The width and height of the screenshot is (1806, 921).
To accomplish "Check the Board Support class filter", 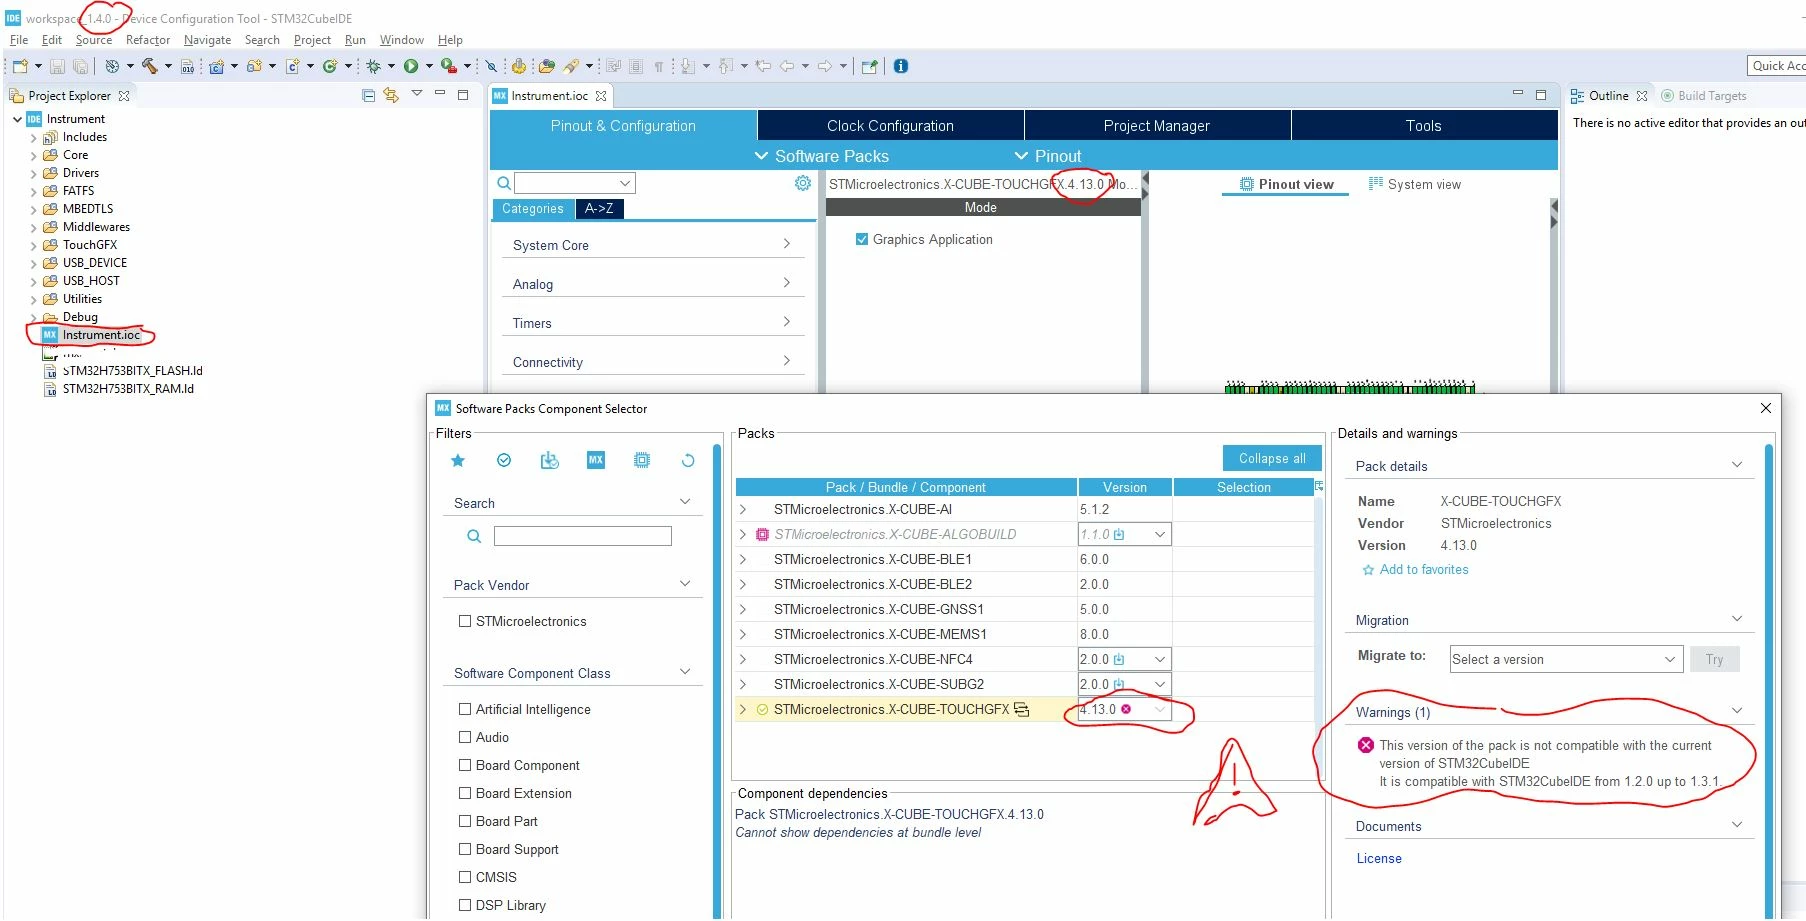I will tap(465, 849).
